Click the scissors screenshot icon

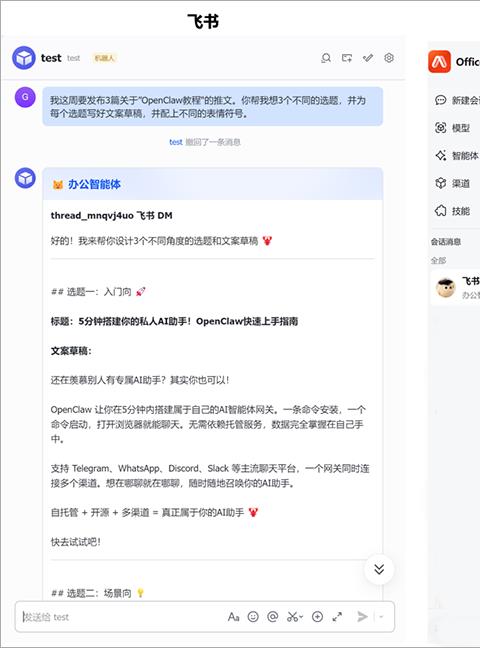[294, 617]
